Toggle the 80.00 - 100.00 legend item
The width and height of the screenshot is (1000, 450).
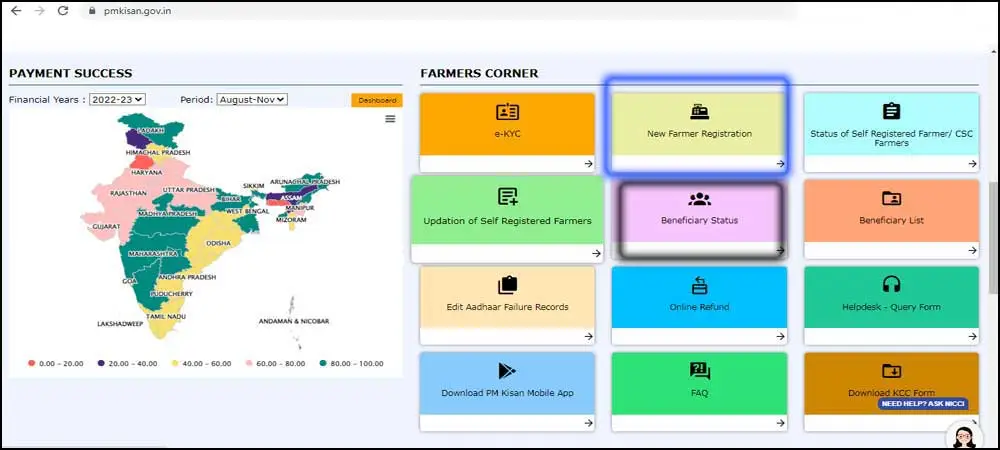(351, 363)
